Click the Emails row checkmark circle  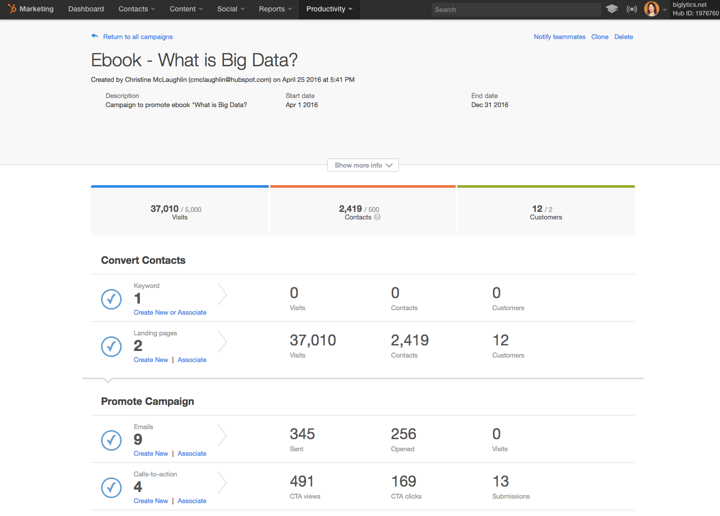coord(111,440)
